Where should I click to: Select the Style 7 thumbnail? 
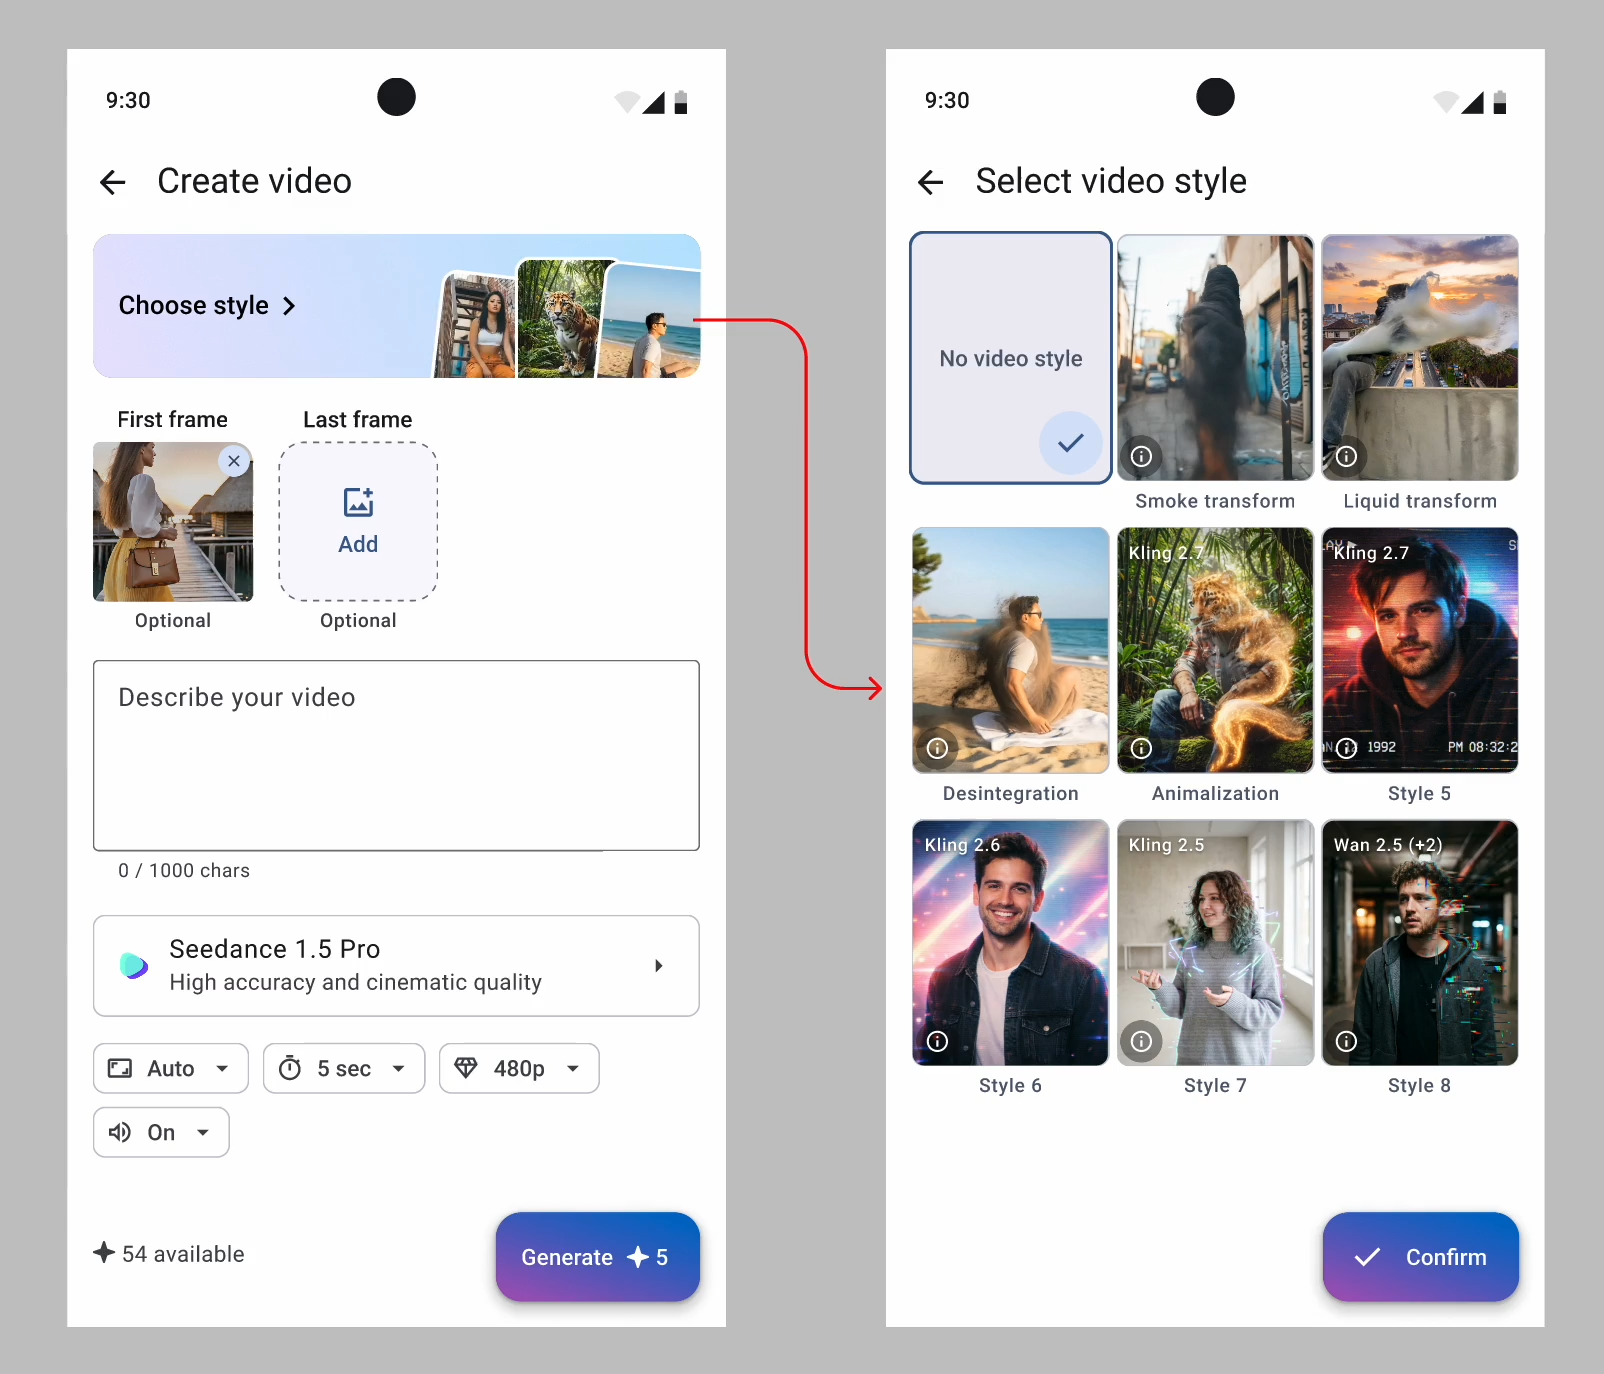[x=1215, y=943]
